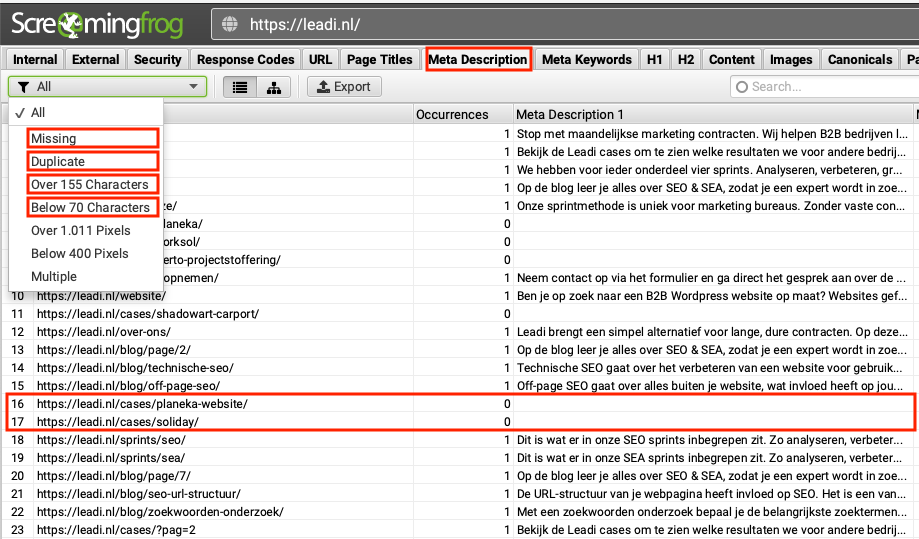Screen dimensions: 919x539
Task: Open the Response Codes tab
Action: [246, 59]
